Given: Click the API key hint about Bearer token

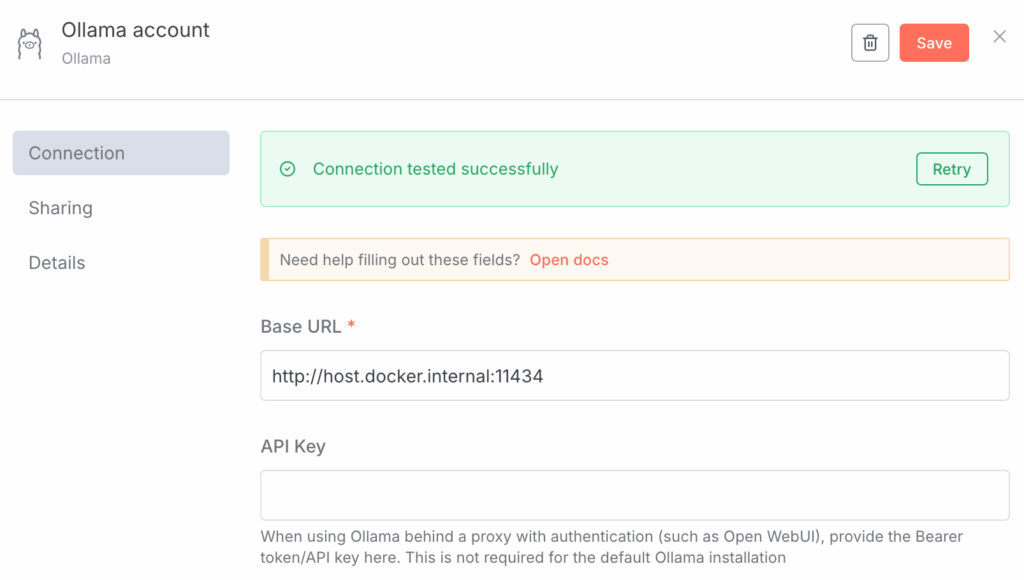Looking at the screenshot, I should pos(611,547).
